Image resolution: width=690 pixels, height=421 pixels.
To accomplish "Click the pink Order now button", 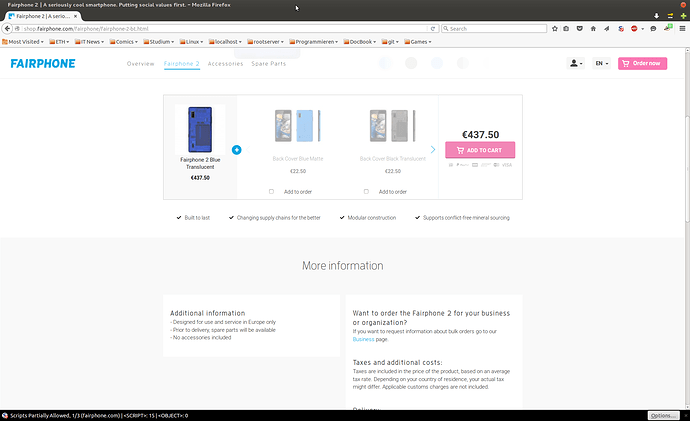I will click(642, 63).
